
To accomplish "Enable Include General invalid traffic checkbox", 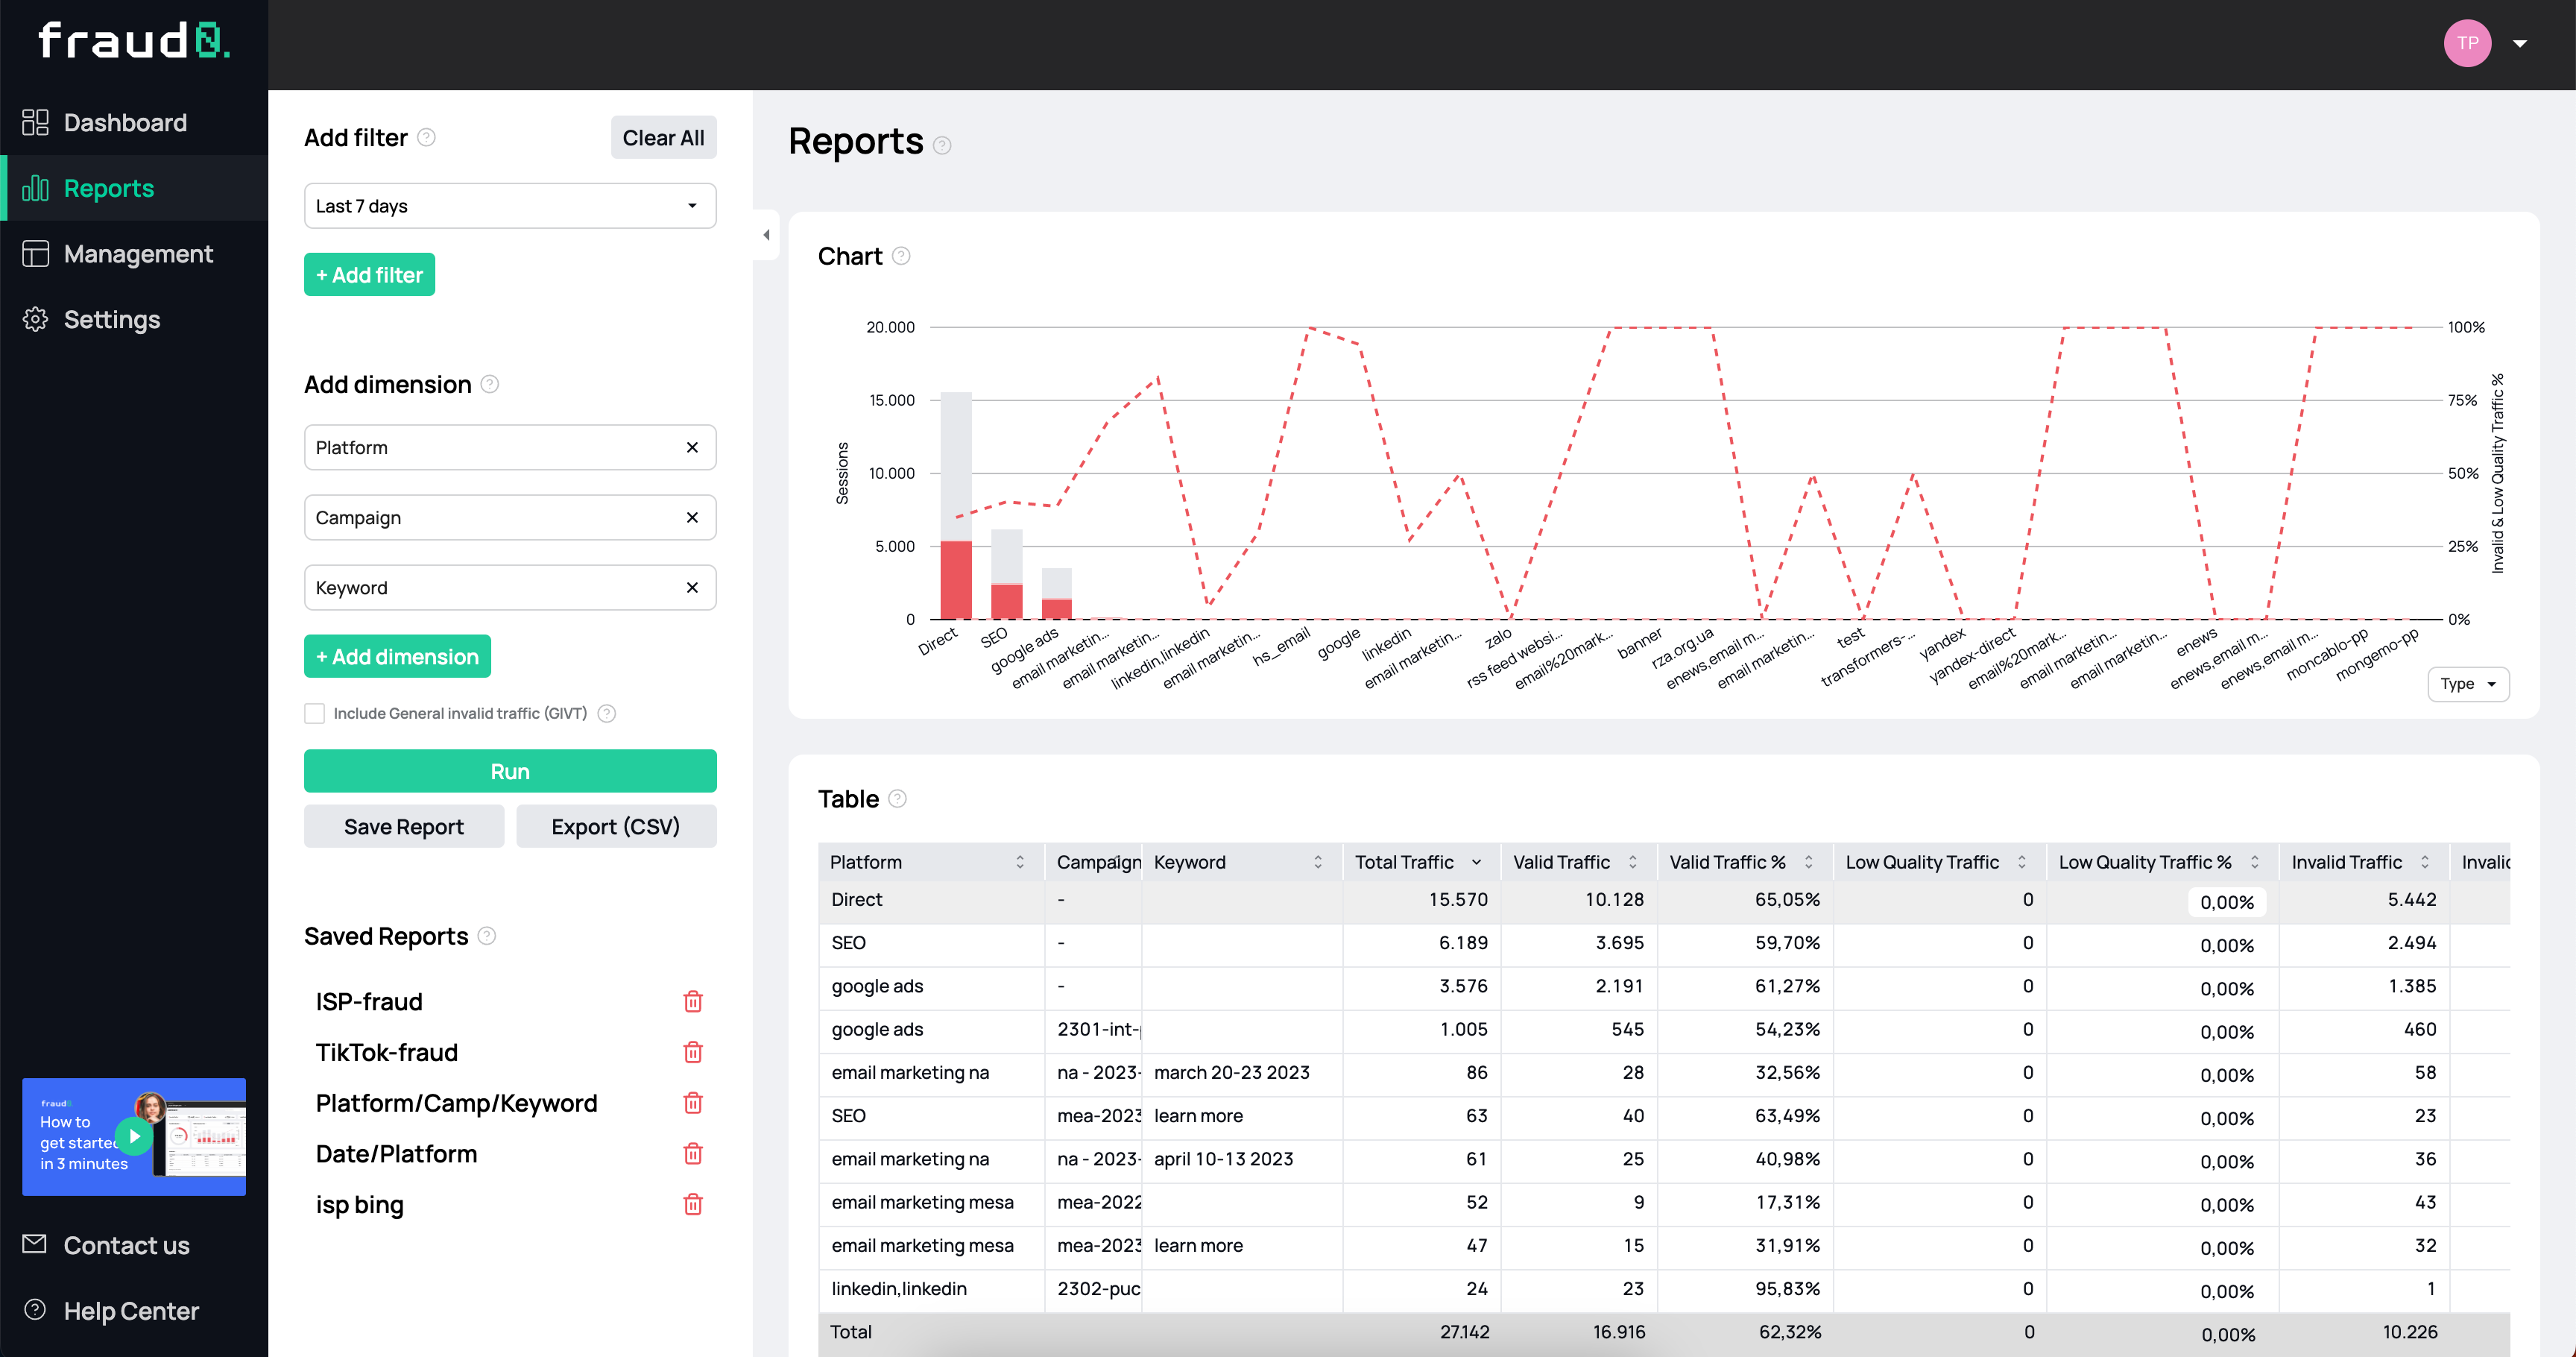I will click(x=315, y=713).
